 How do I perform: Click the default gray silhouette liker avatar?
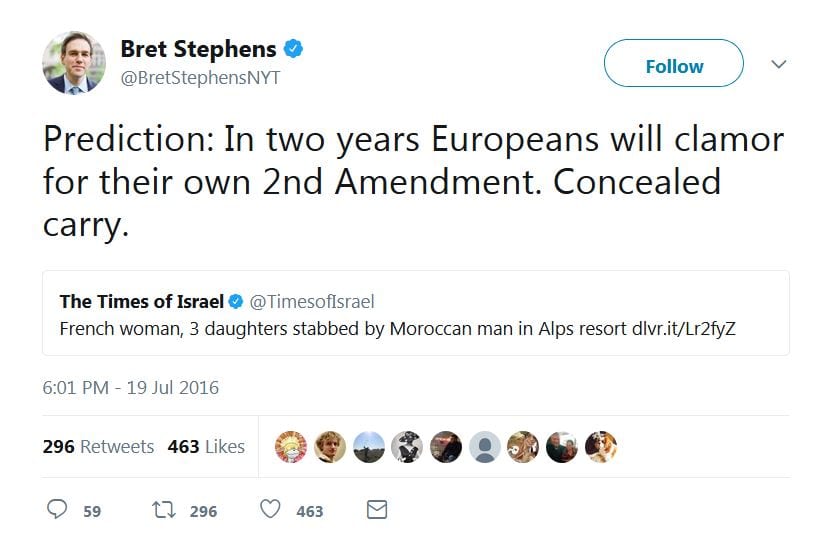[485, 447]
